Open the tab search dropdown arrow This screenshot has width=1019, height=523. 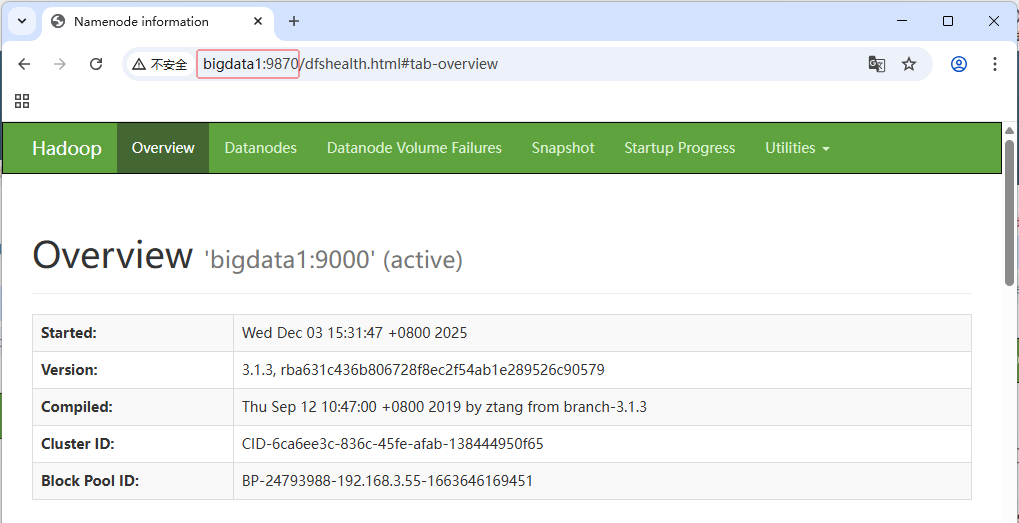pos(22,21)
